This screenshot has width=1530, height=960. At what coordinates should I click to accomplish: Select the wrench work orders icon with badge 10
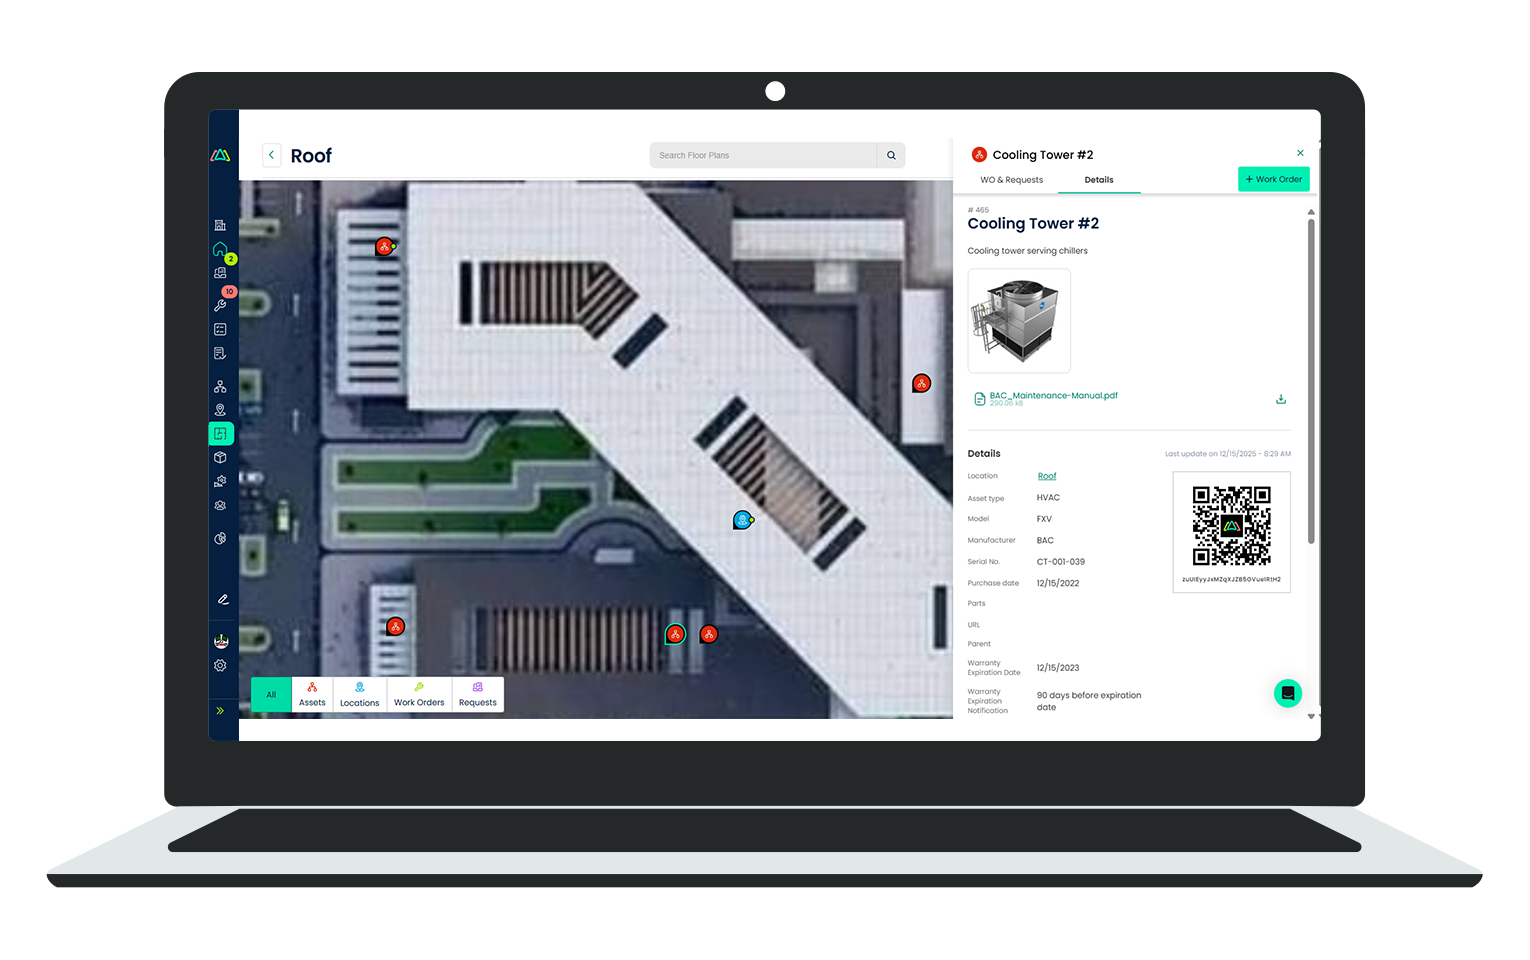[x=221, y=305]
